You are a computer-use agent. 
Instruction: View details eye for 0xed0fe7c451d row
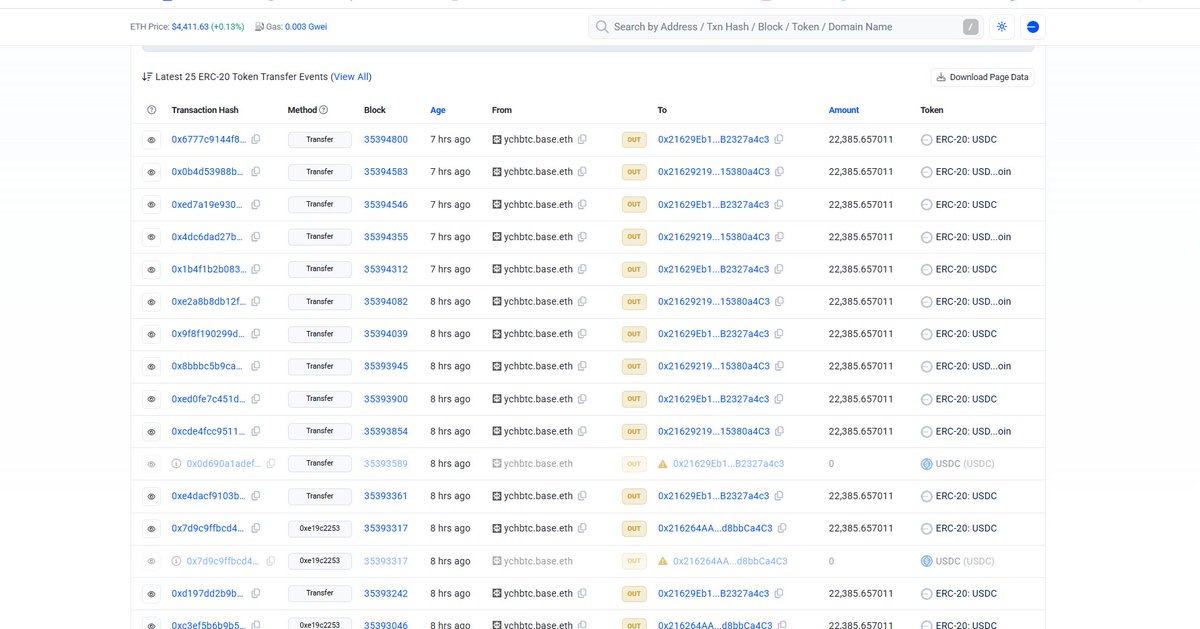[x=151, y=399]
